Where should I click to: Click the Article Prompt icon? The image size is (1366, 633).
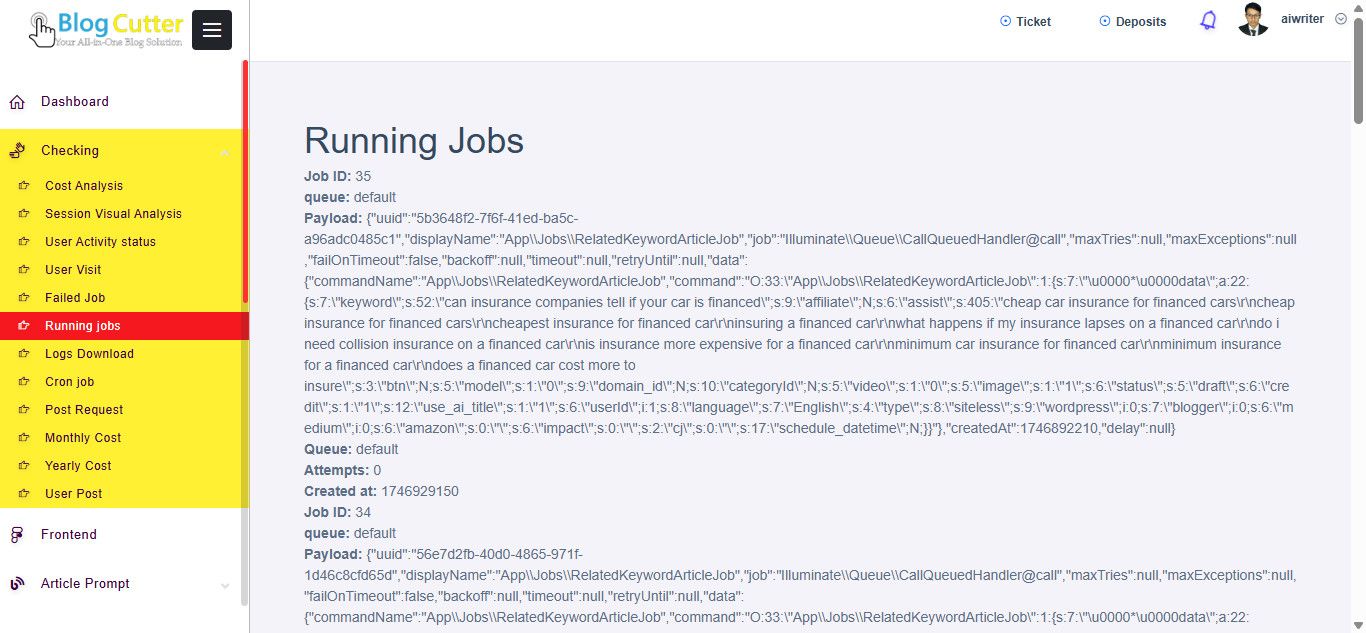coord(17,584)
